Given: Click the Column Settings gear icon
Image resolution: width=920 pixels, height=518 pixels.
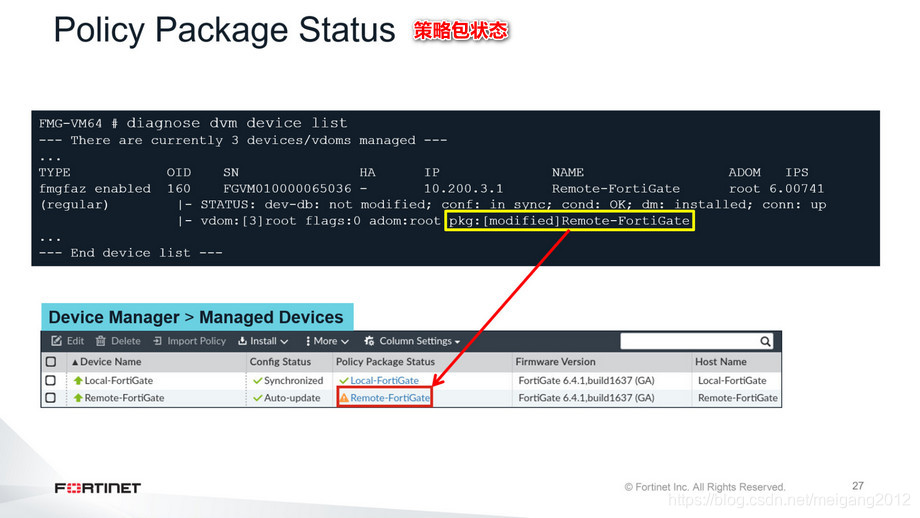Looking at the screenshot, I should [369, 341].
